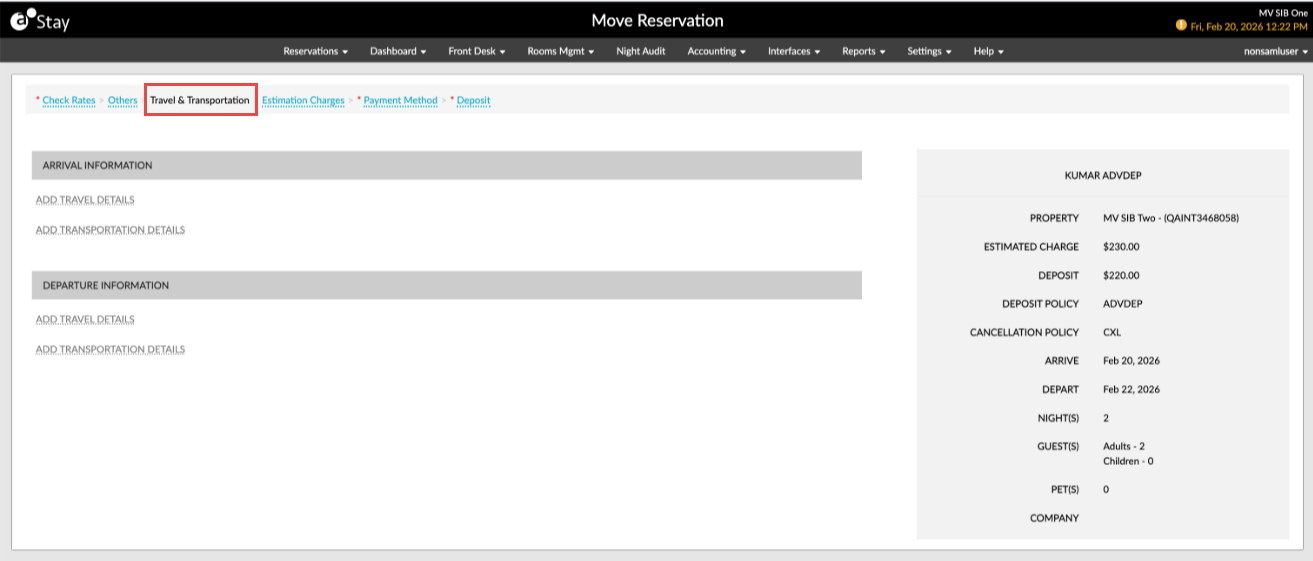The width and height of the screenshot is (1313, 561).
Task: Click the orange alert icon beside the date
Action: click(x=1181, y=26)
